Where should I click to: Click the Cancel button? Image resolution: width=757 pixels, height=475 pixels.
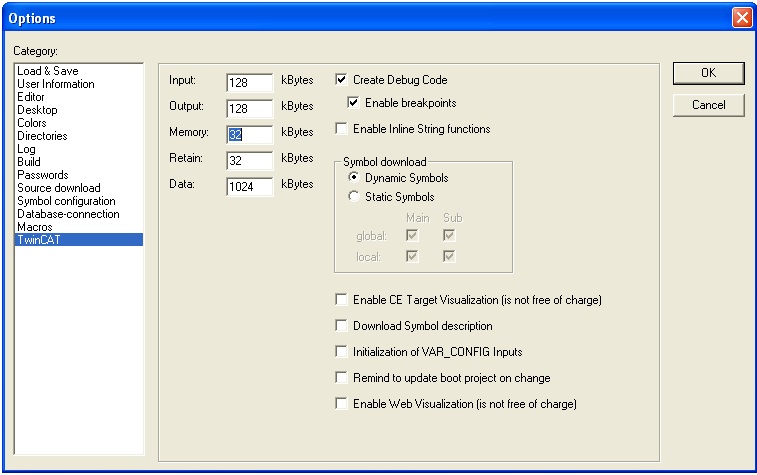[x=709, y=105]
